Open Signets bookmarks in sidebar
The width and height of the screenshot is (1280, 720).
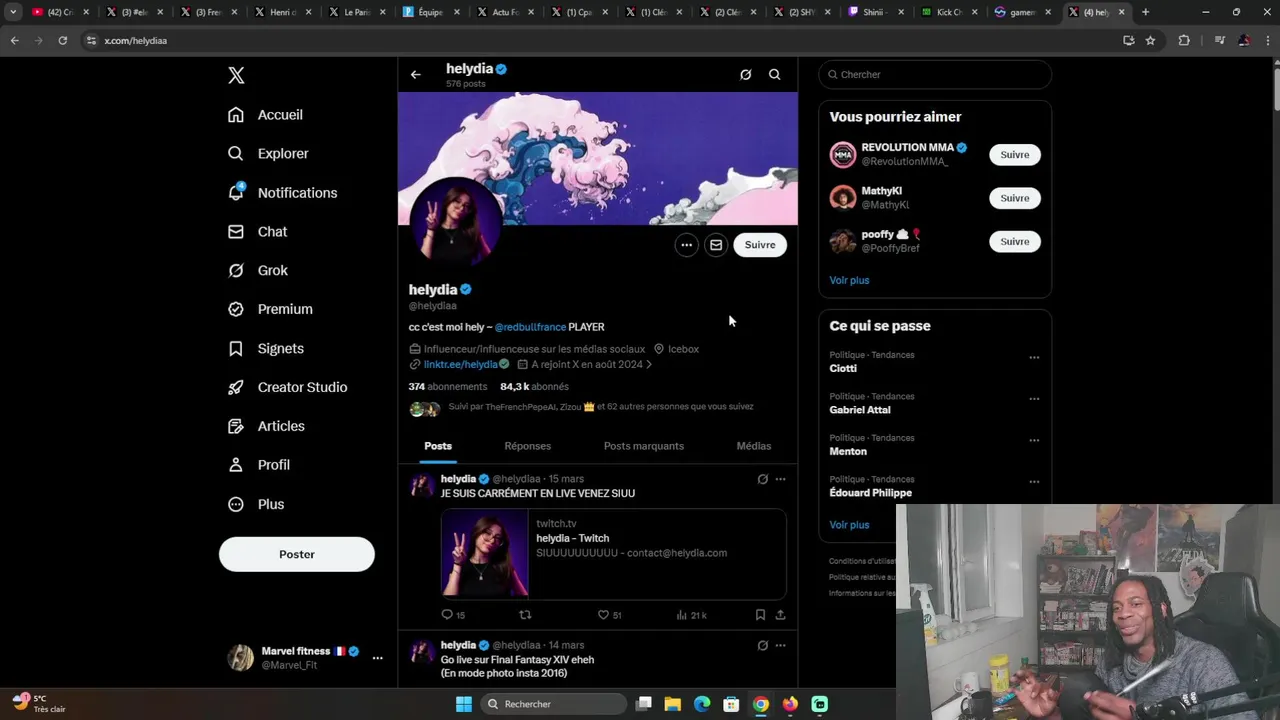tap(266, 349)
